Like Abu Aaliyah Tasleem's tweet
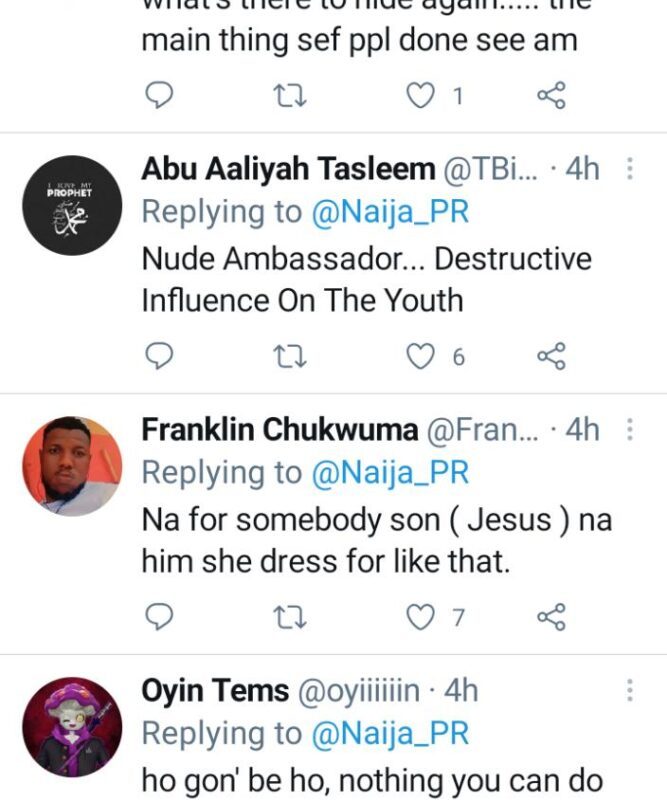Image resolution: width=667 pixels, height=800 pixels. (x=421, y=355)
